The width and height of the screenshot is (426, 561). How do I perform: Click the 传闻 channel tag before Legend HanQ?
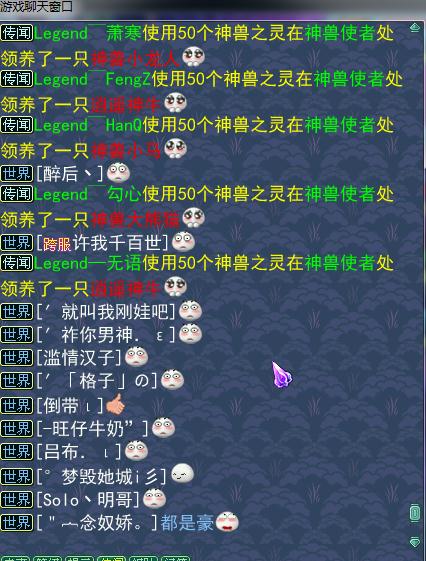17,125
